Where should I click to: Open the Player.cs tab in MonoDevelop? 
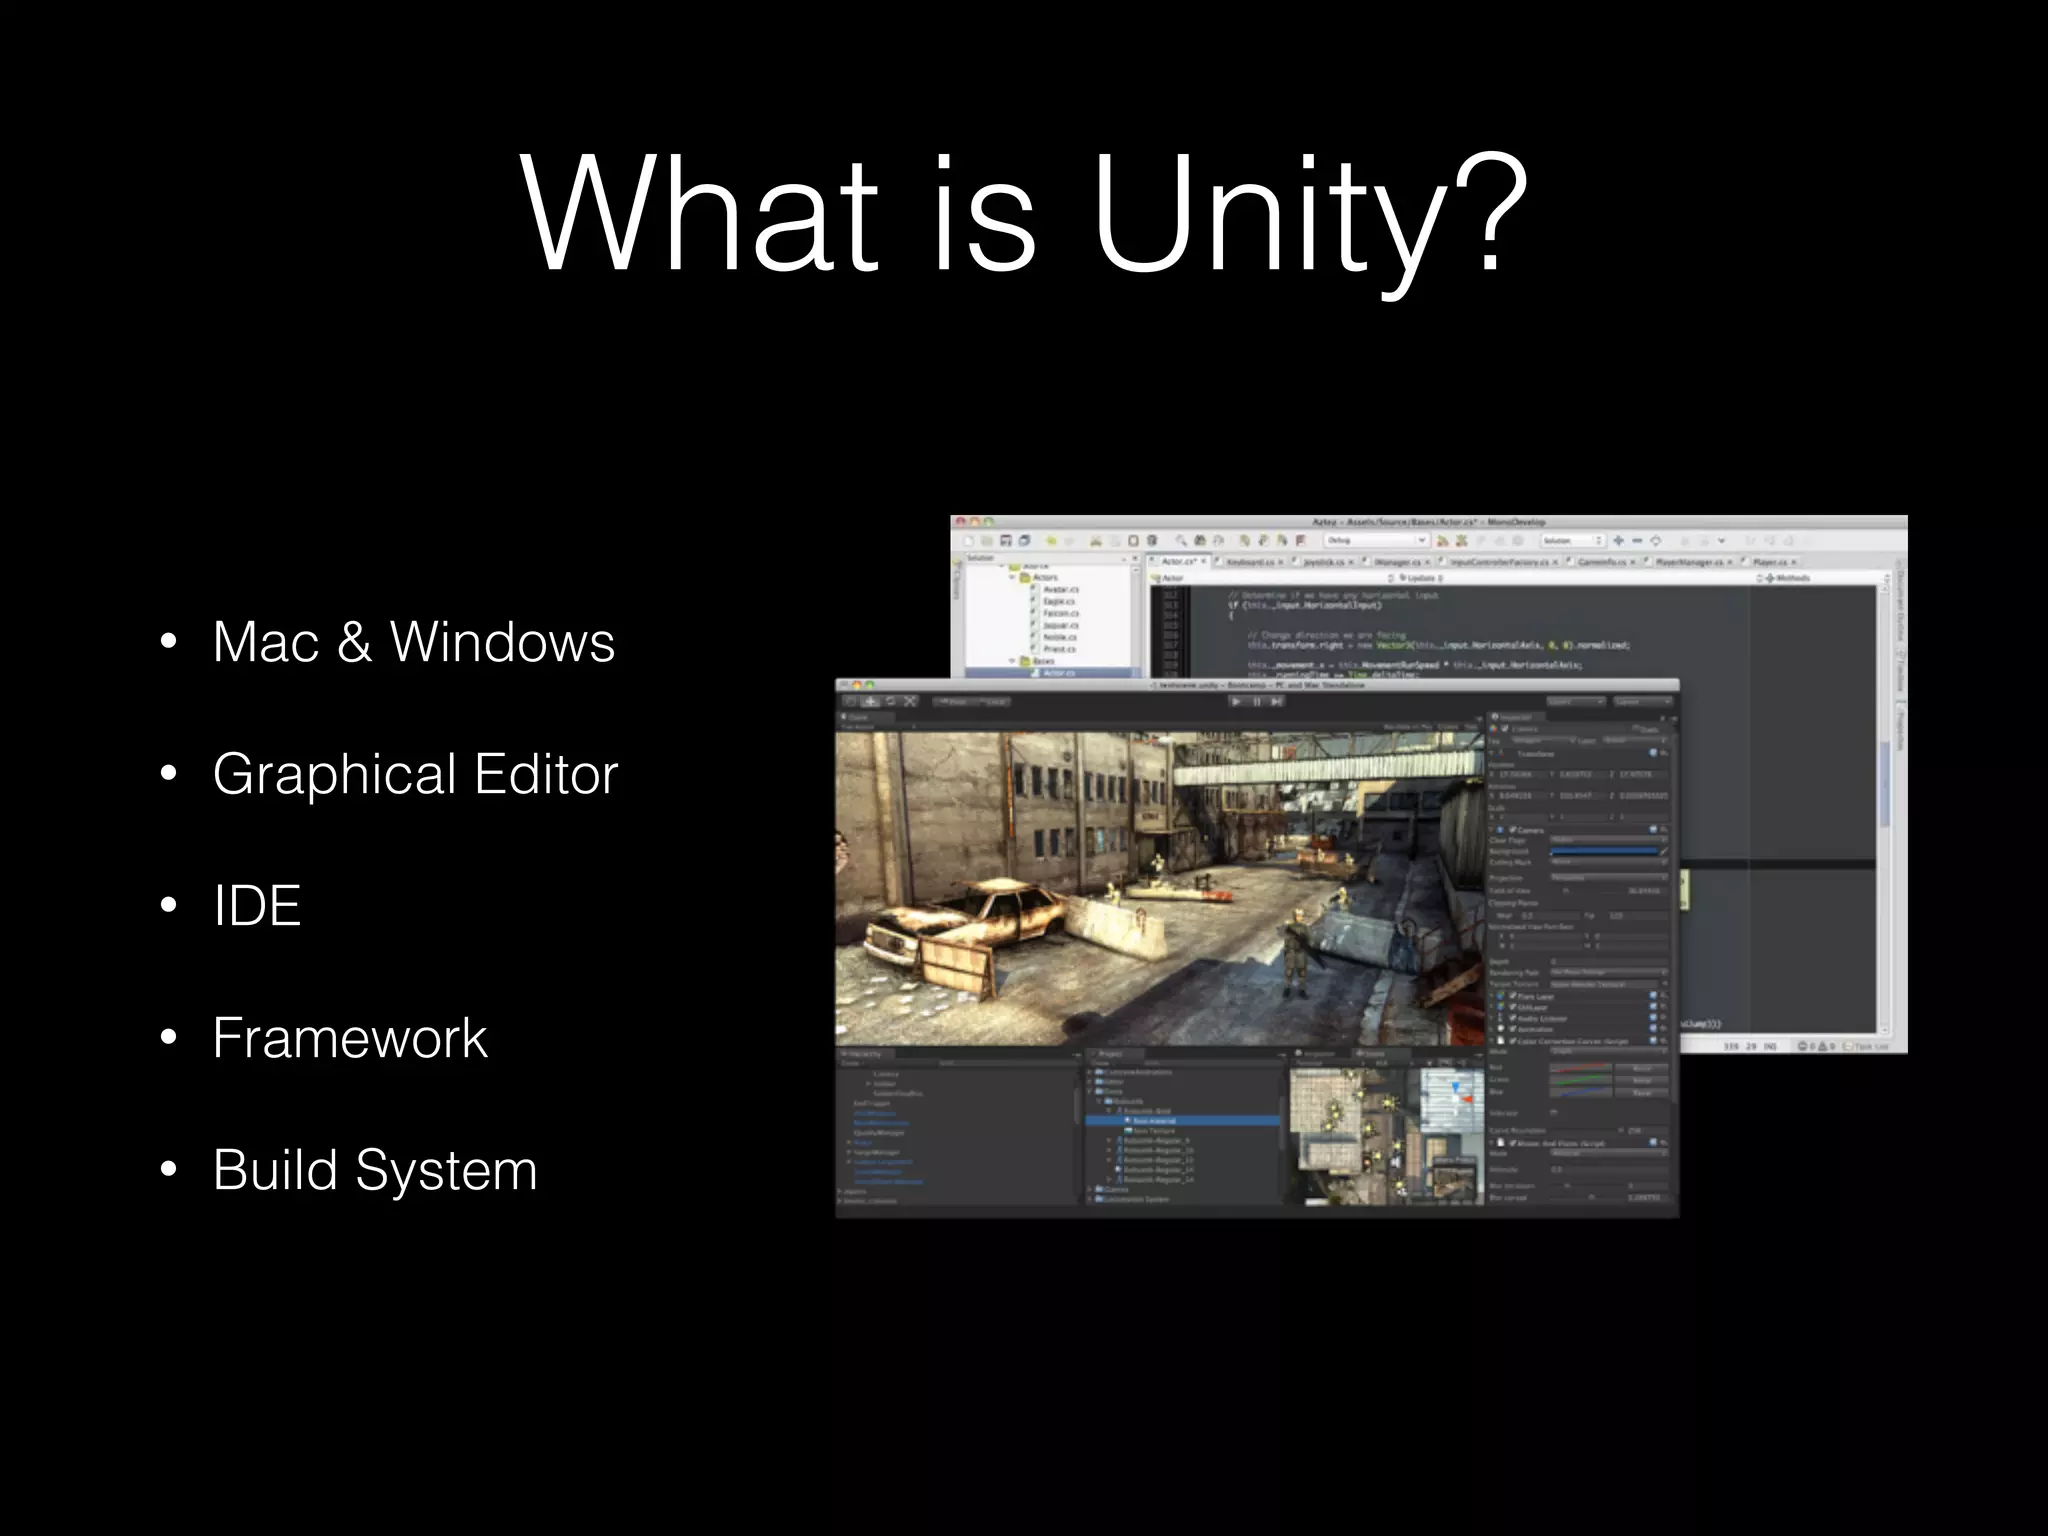(1770, 562)
